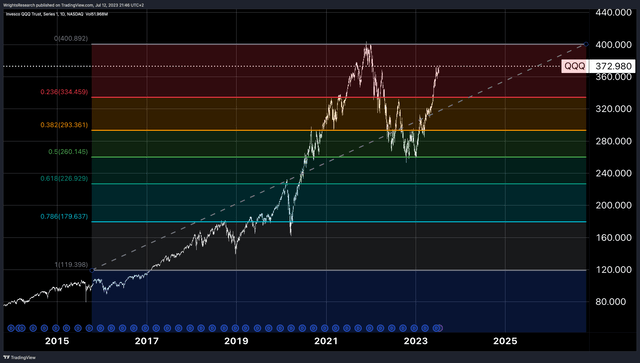Click the orange 0.382 retracement line

click(339, 130)
